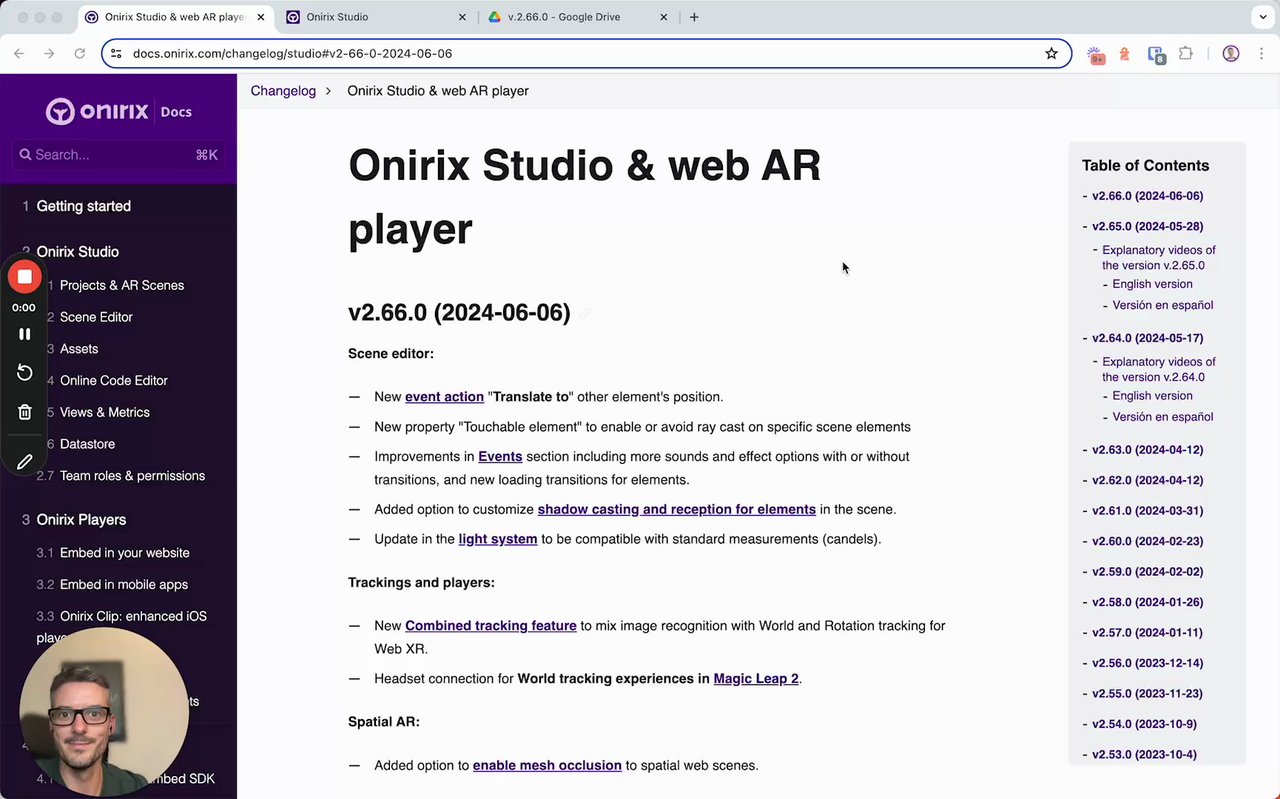Follow the Events section link

[500, 457]
